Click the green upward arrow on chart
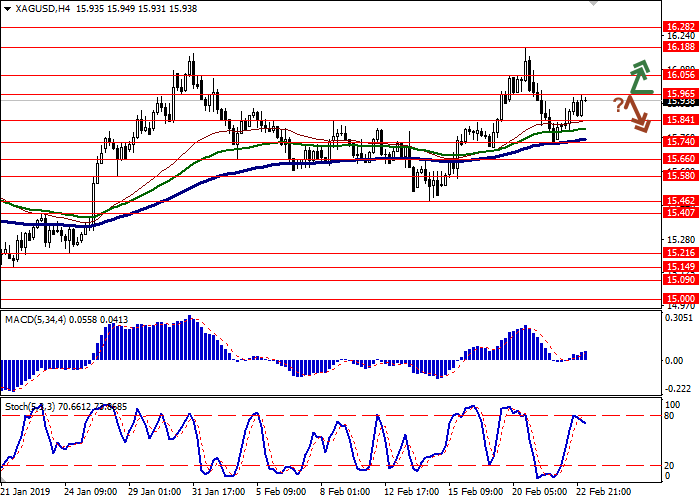700x500 pixels. (639, 78)
